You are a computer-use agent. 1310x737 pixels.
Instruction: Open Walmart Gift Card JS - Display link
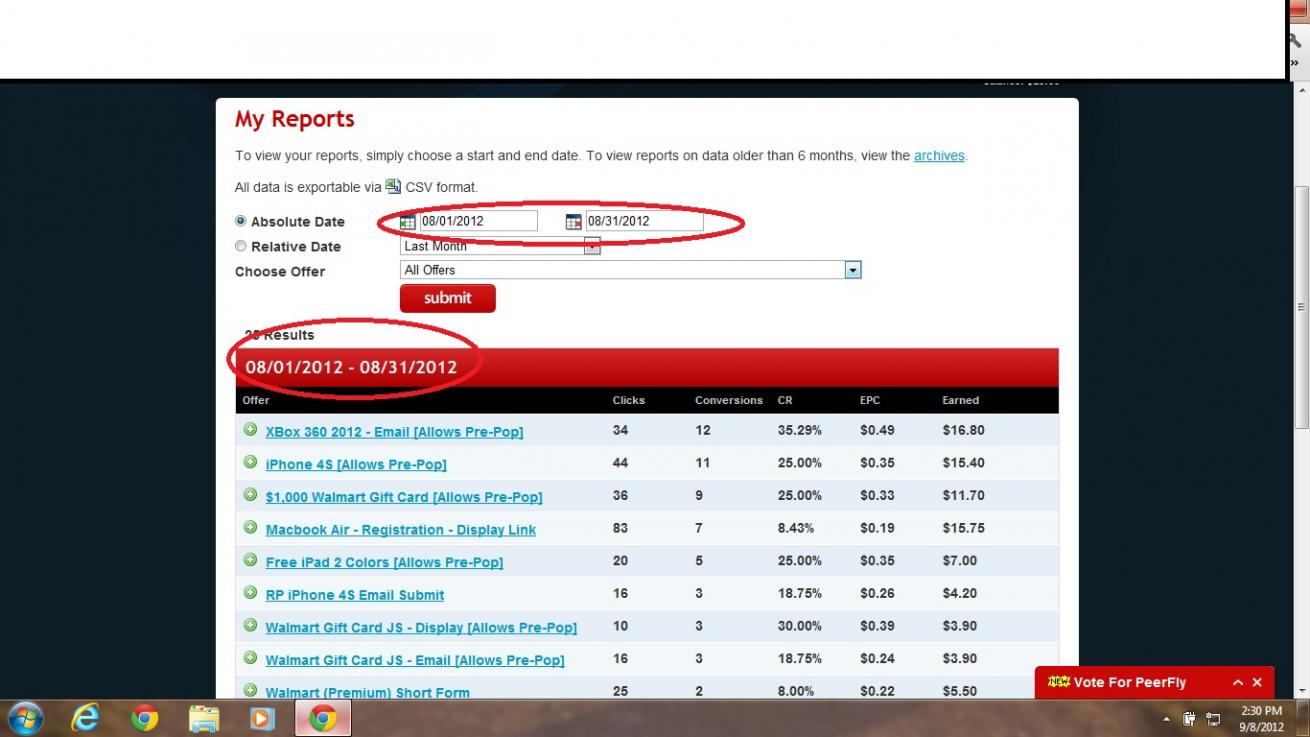click(x=421, y=628)
